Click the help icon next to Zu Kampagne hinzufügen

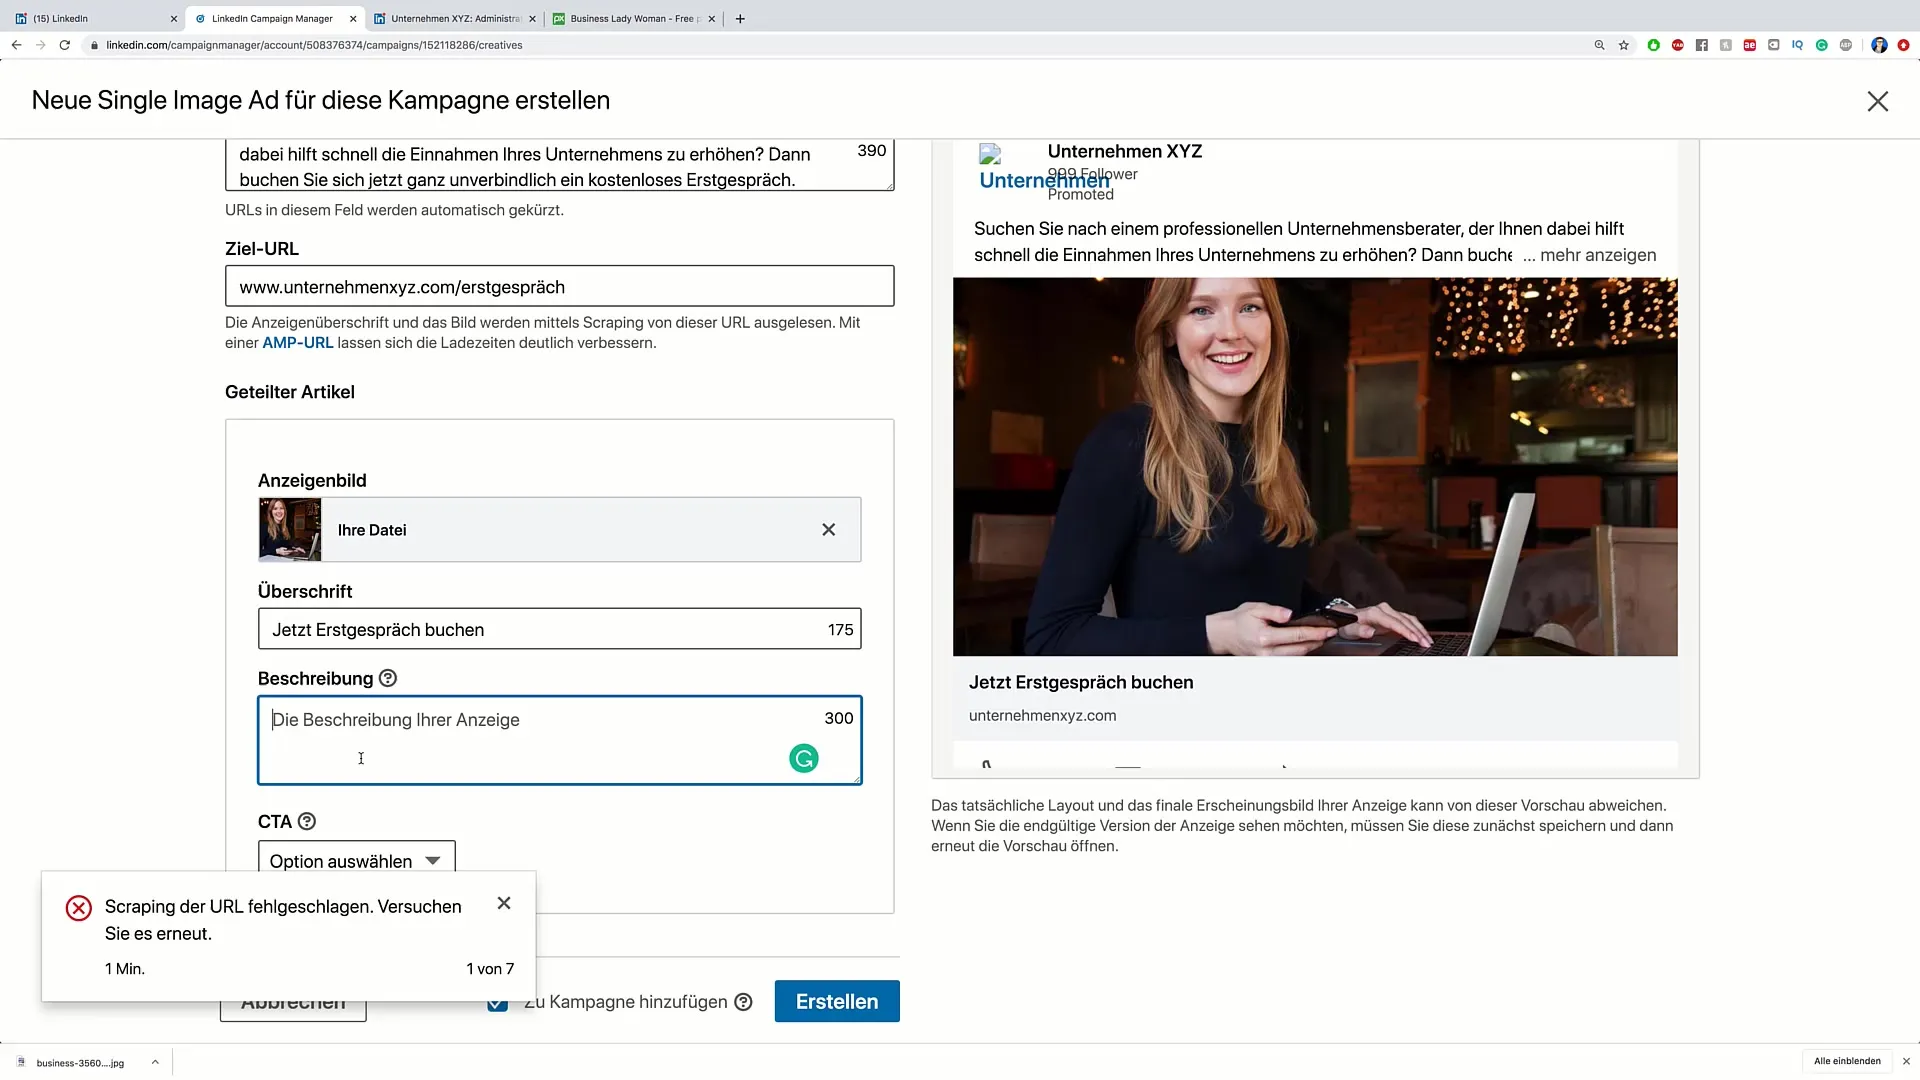pos(743,1002)
